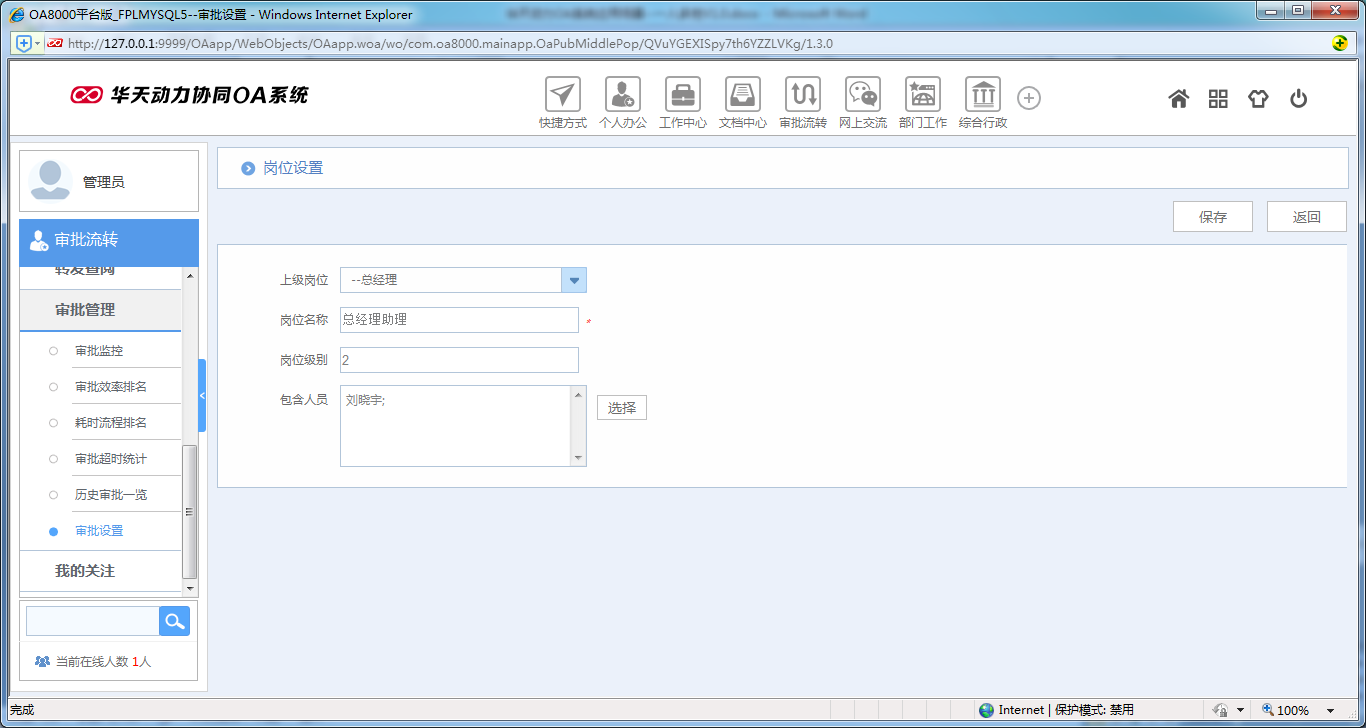
Task: Expand the 我的关注 menu section
Action: pyautogui.click(x=85, y=571)
